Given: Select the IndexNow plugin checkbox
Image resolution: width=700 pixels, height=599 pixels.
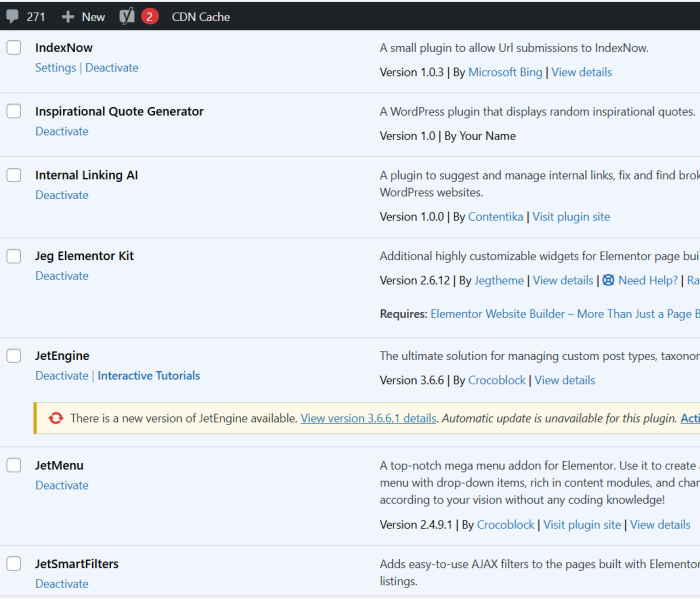Looking at the screenshot, I should click(14, 47).
